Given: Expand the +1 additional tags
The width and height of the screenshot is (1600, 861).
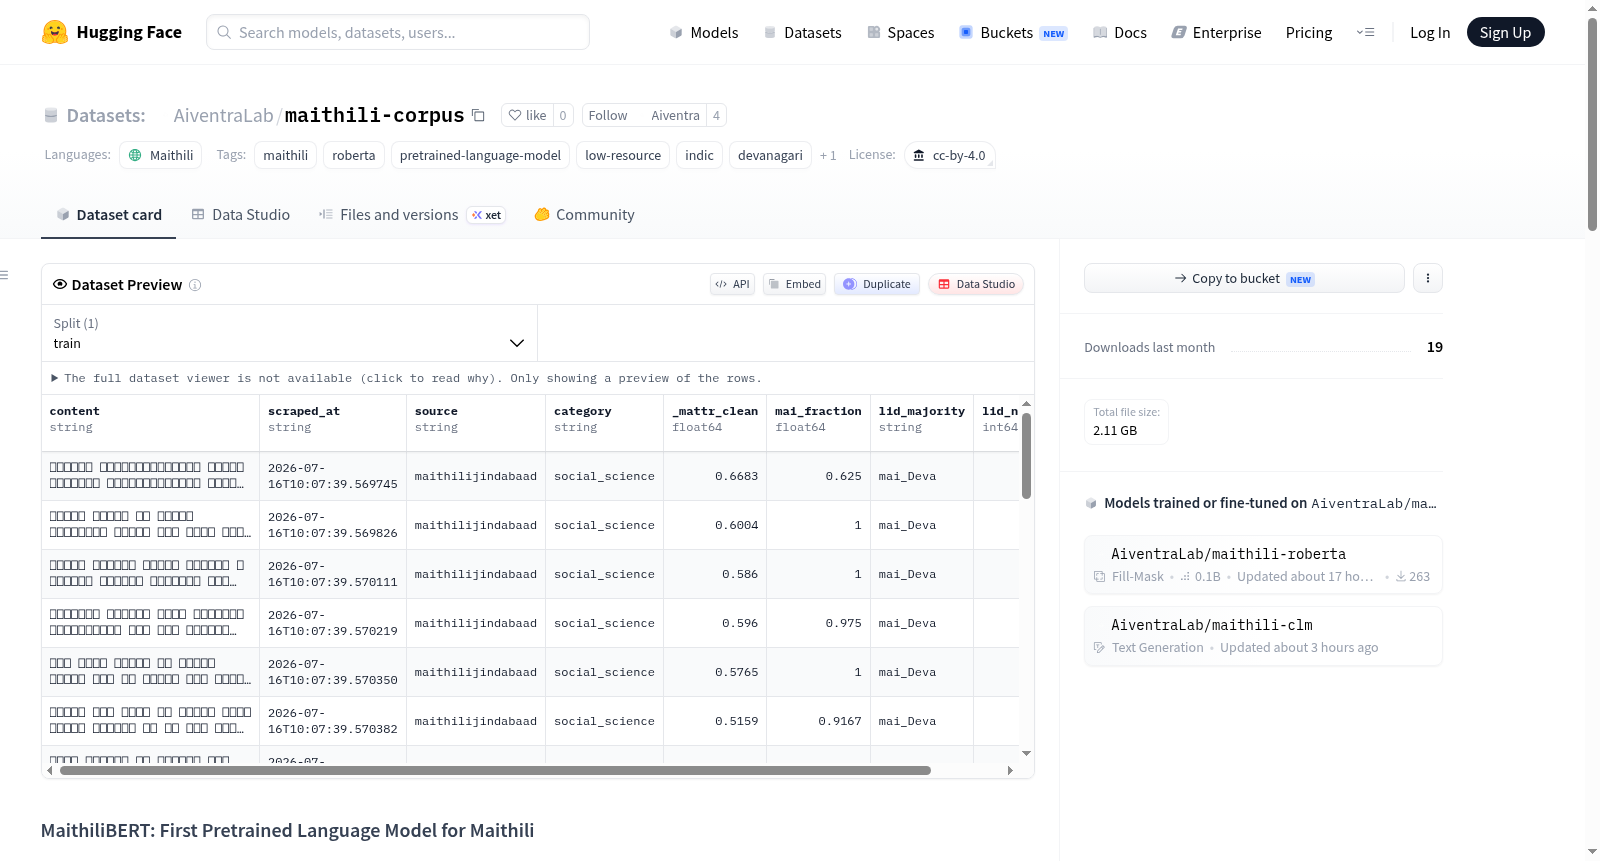Looking at the screenshot, I should pyautogui.click(x=828, y=155).
